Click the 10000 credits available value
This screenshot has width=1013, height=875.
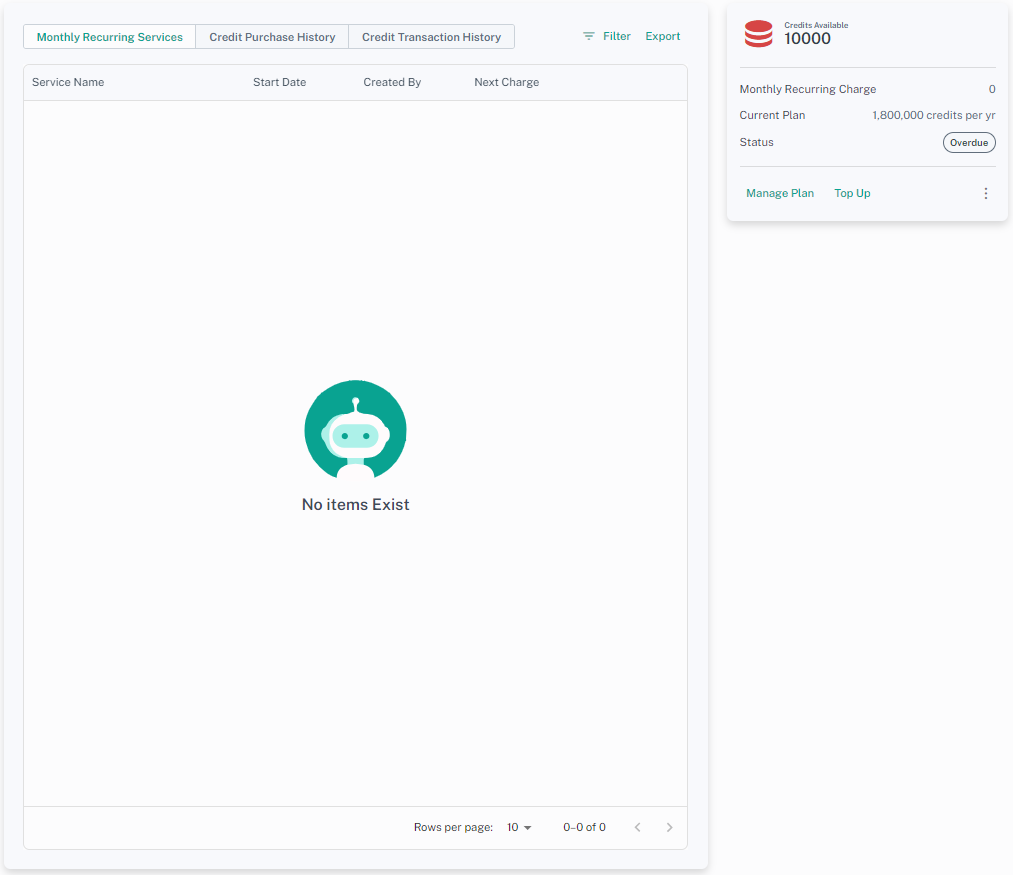click(x=807, y=39)
